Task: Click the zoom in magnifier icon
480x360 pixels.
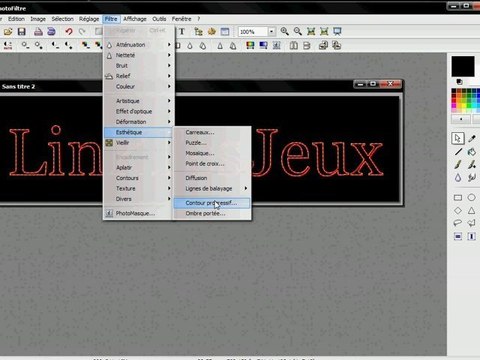Action: point(284,31)
